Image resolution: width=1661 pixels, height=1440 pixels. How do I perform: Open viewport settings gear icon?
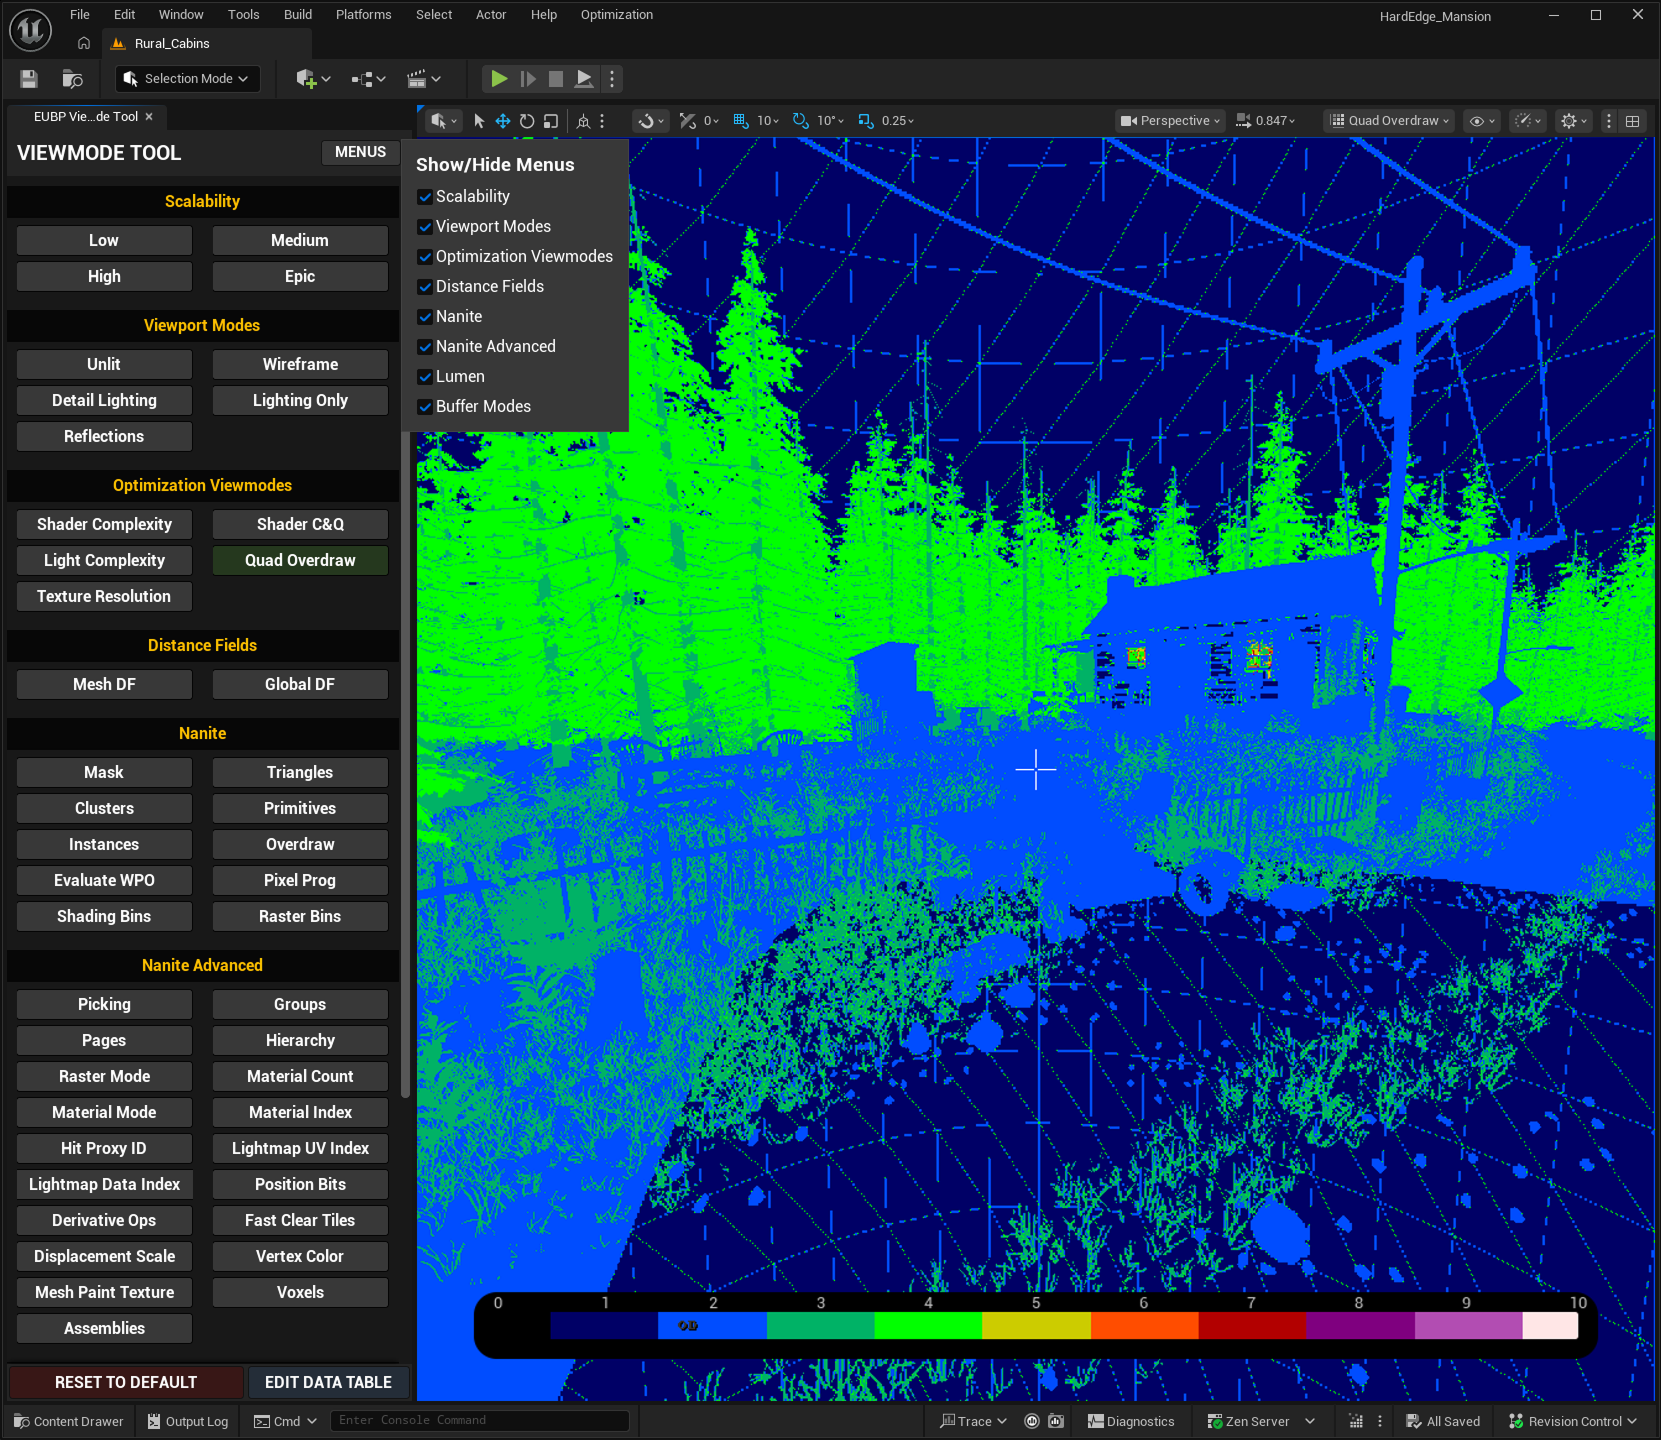[1573, 121]
